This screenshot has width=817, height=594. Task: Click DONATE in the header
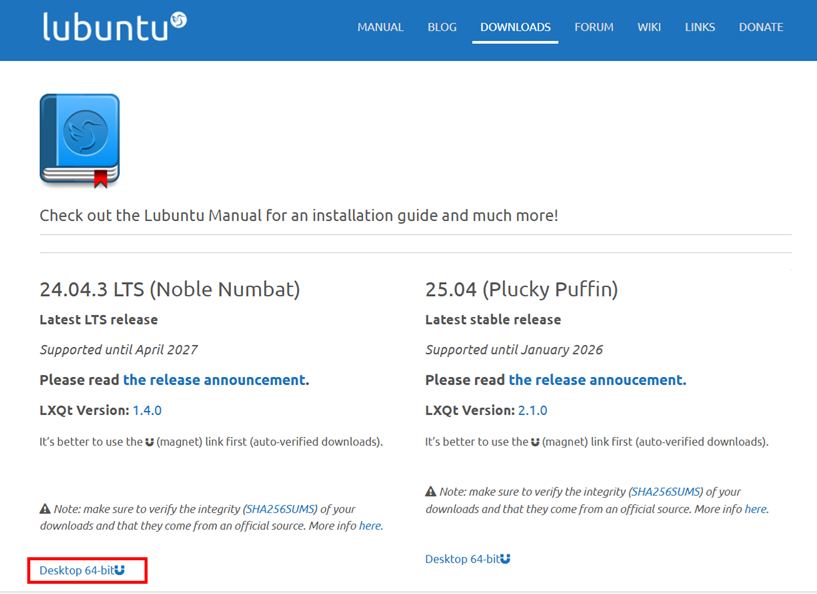[761, 27]
